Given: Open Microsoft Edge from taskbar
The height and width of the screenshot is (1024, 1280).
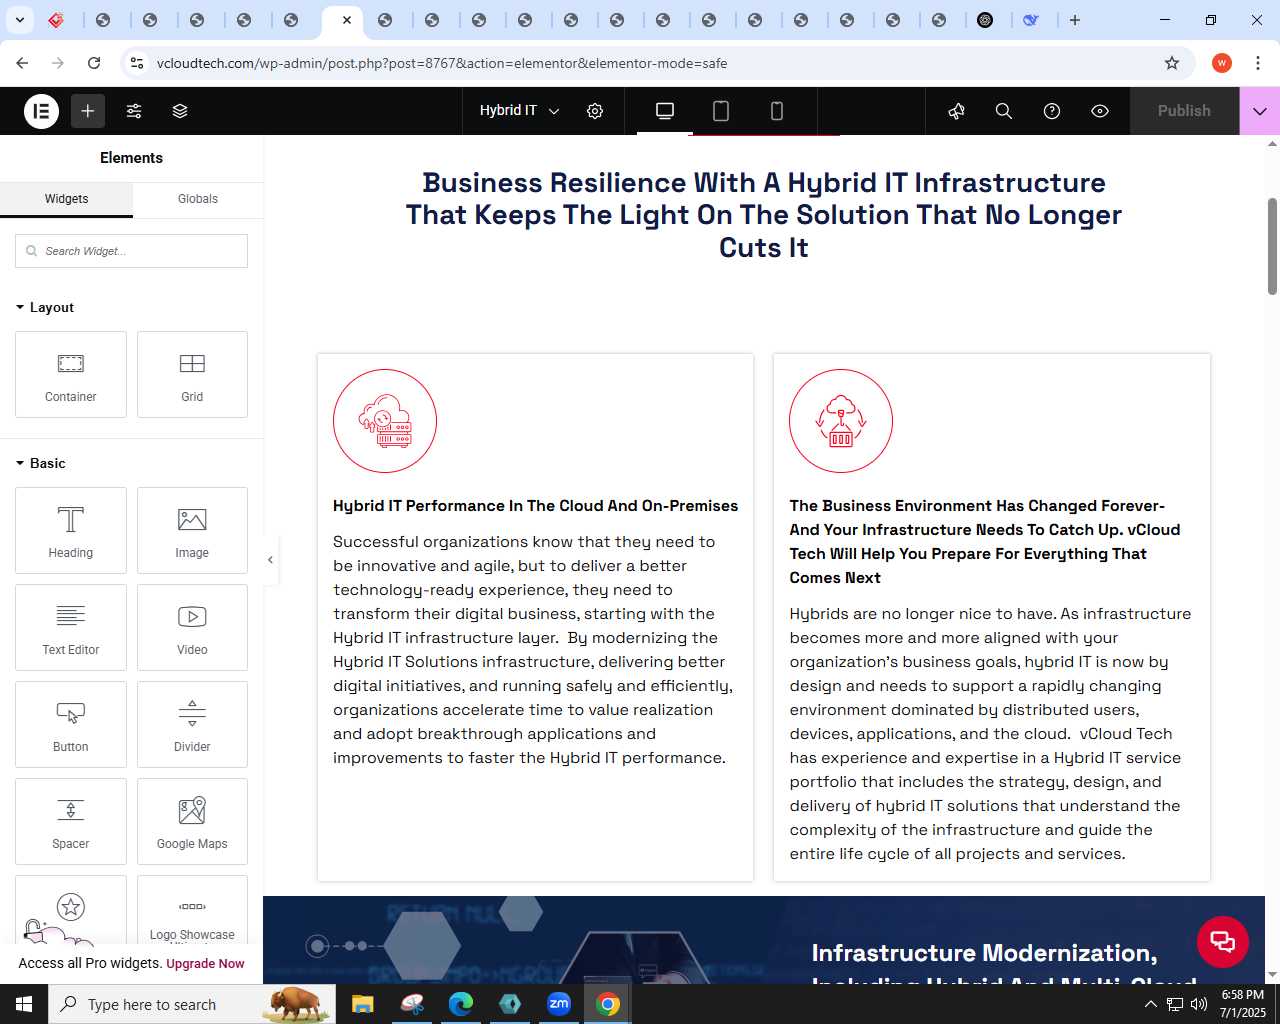Looking at the screenshot, I should click(x=461, y=1004).
